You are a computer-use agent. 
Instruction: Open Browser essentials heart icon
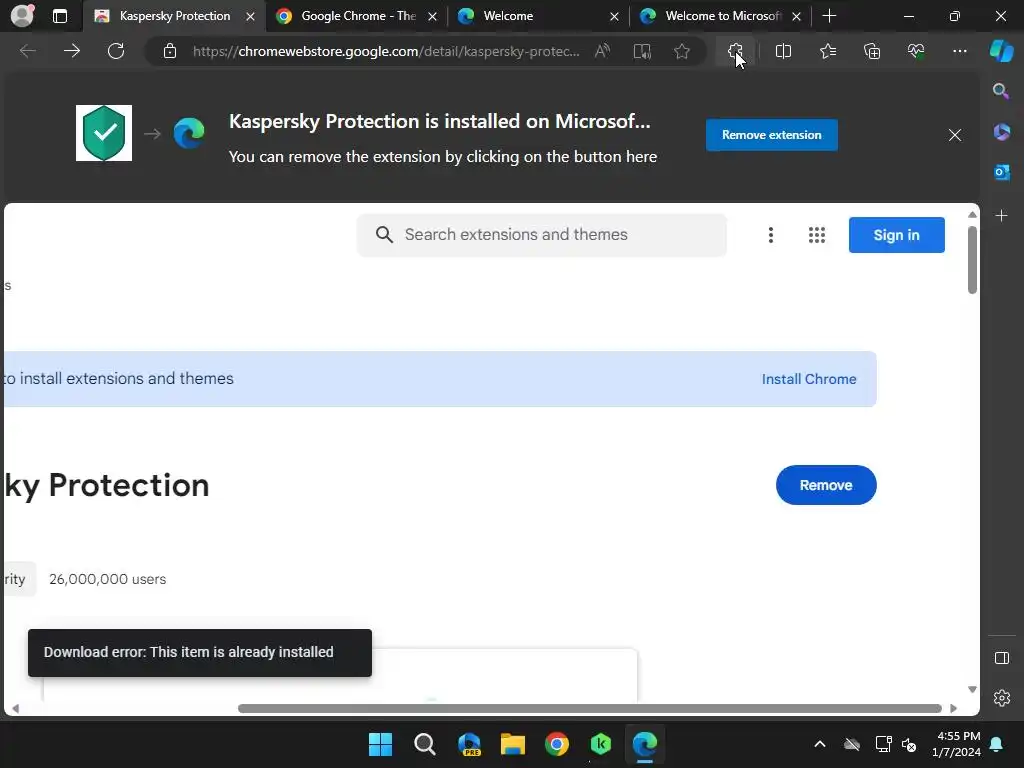click(x=916, y=51)
